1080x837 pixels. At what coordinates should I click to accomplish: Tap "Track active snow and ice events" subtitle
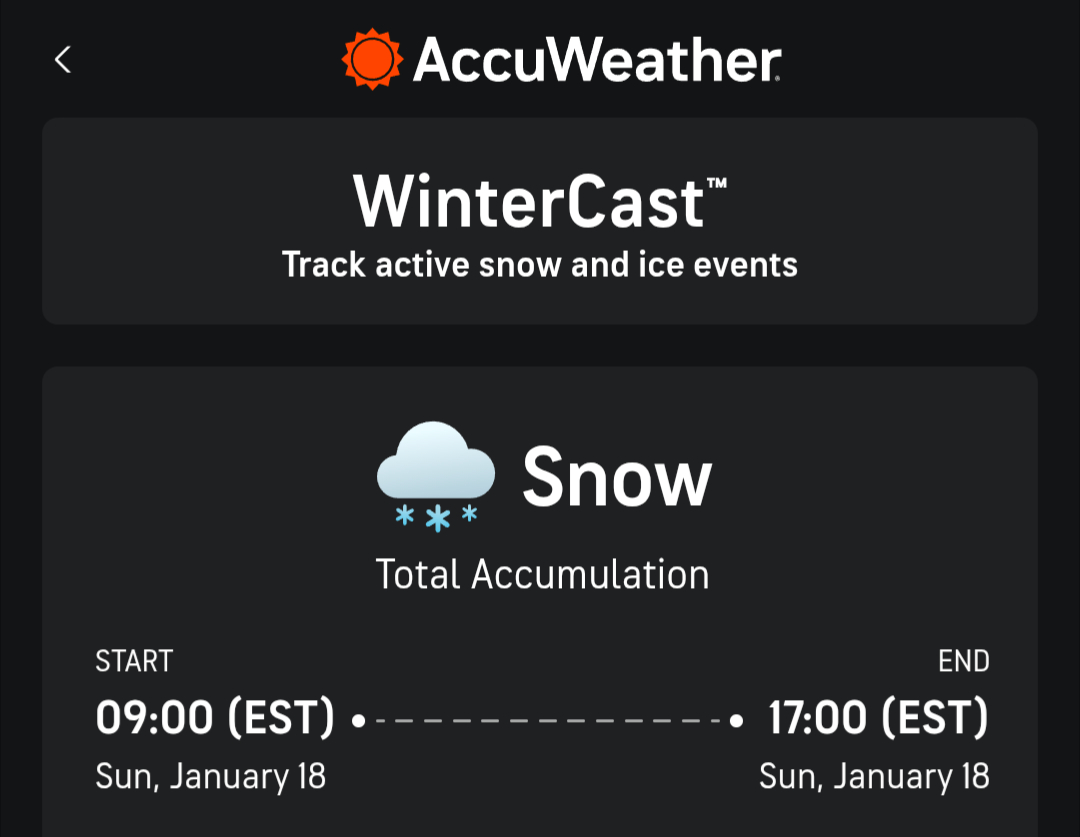pyautogui.click(x=540, y=265)
